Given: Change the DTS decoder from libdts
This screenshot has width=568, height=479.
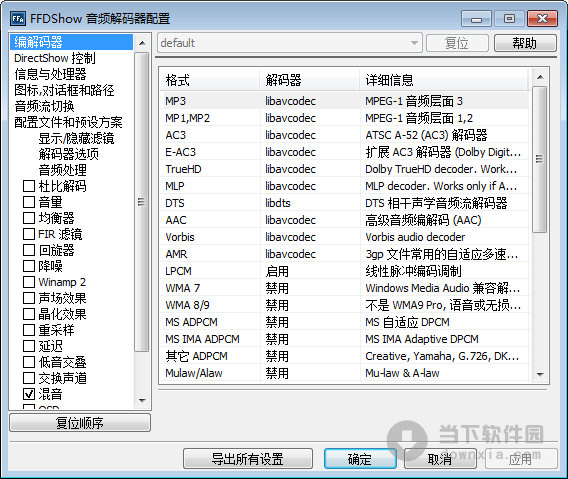Looking at the screenshot, I should pyautogui.click(x=277, y=203).
